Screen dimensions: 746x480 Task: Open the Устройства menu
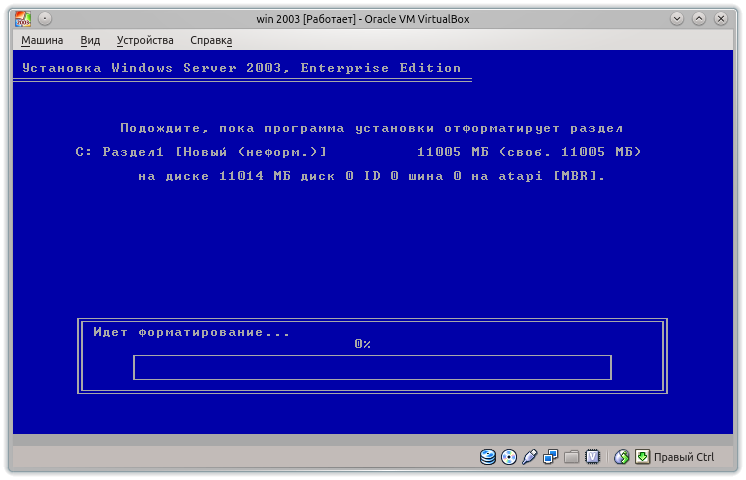pyautogui.click(x=145, y=40)
